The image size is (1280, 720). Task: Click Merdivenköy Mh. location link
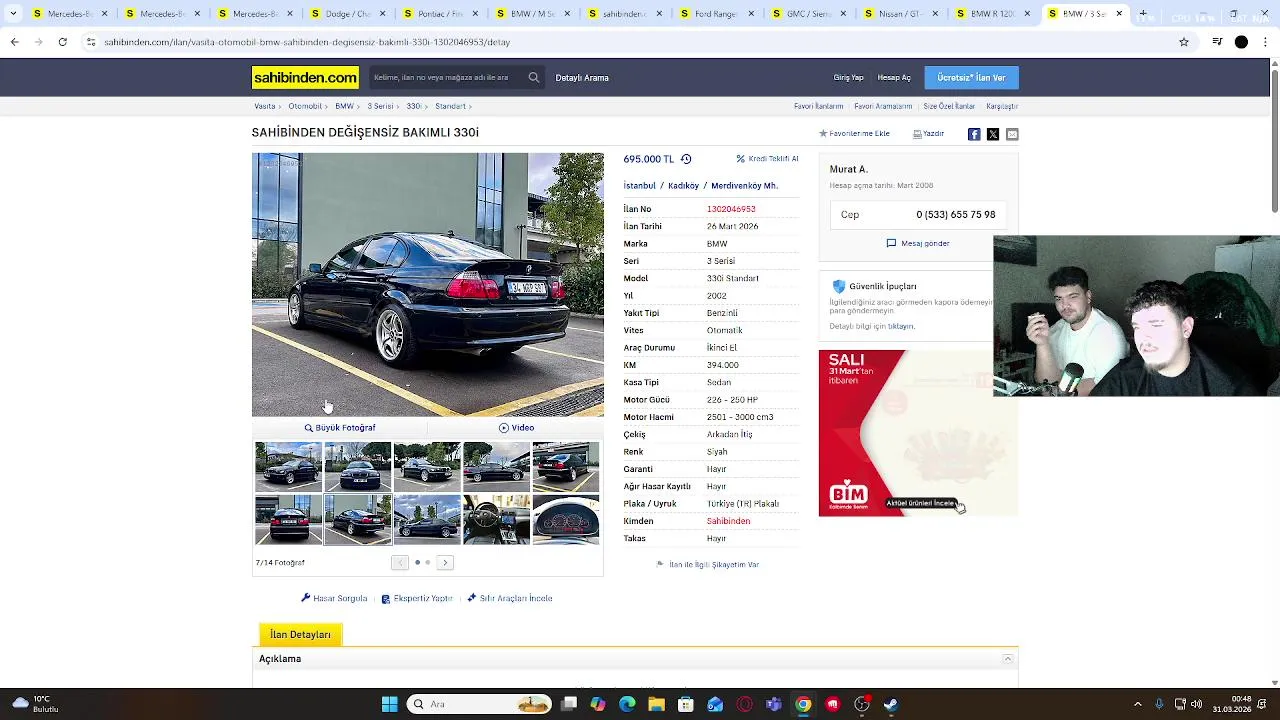pos(744,186)
